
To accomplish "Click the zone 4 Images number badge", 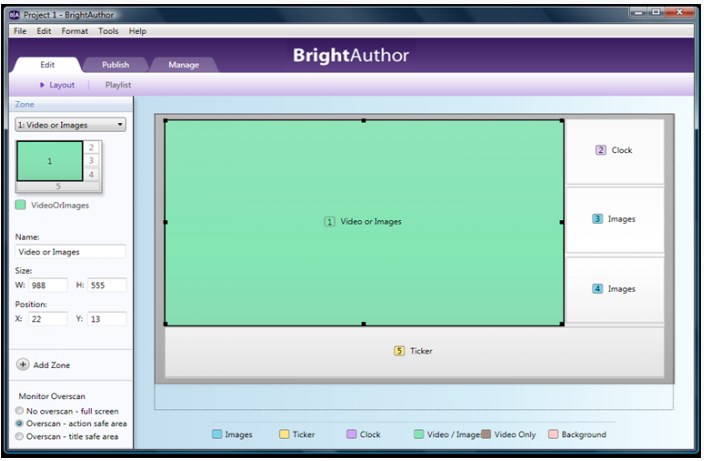I will point(597,289).
